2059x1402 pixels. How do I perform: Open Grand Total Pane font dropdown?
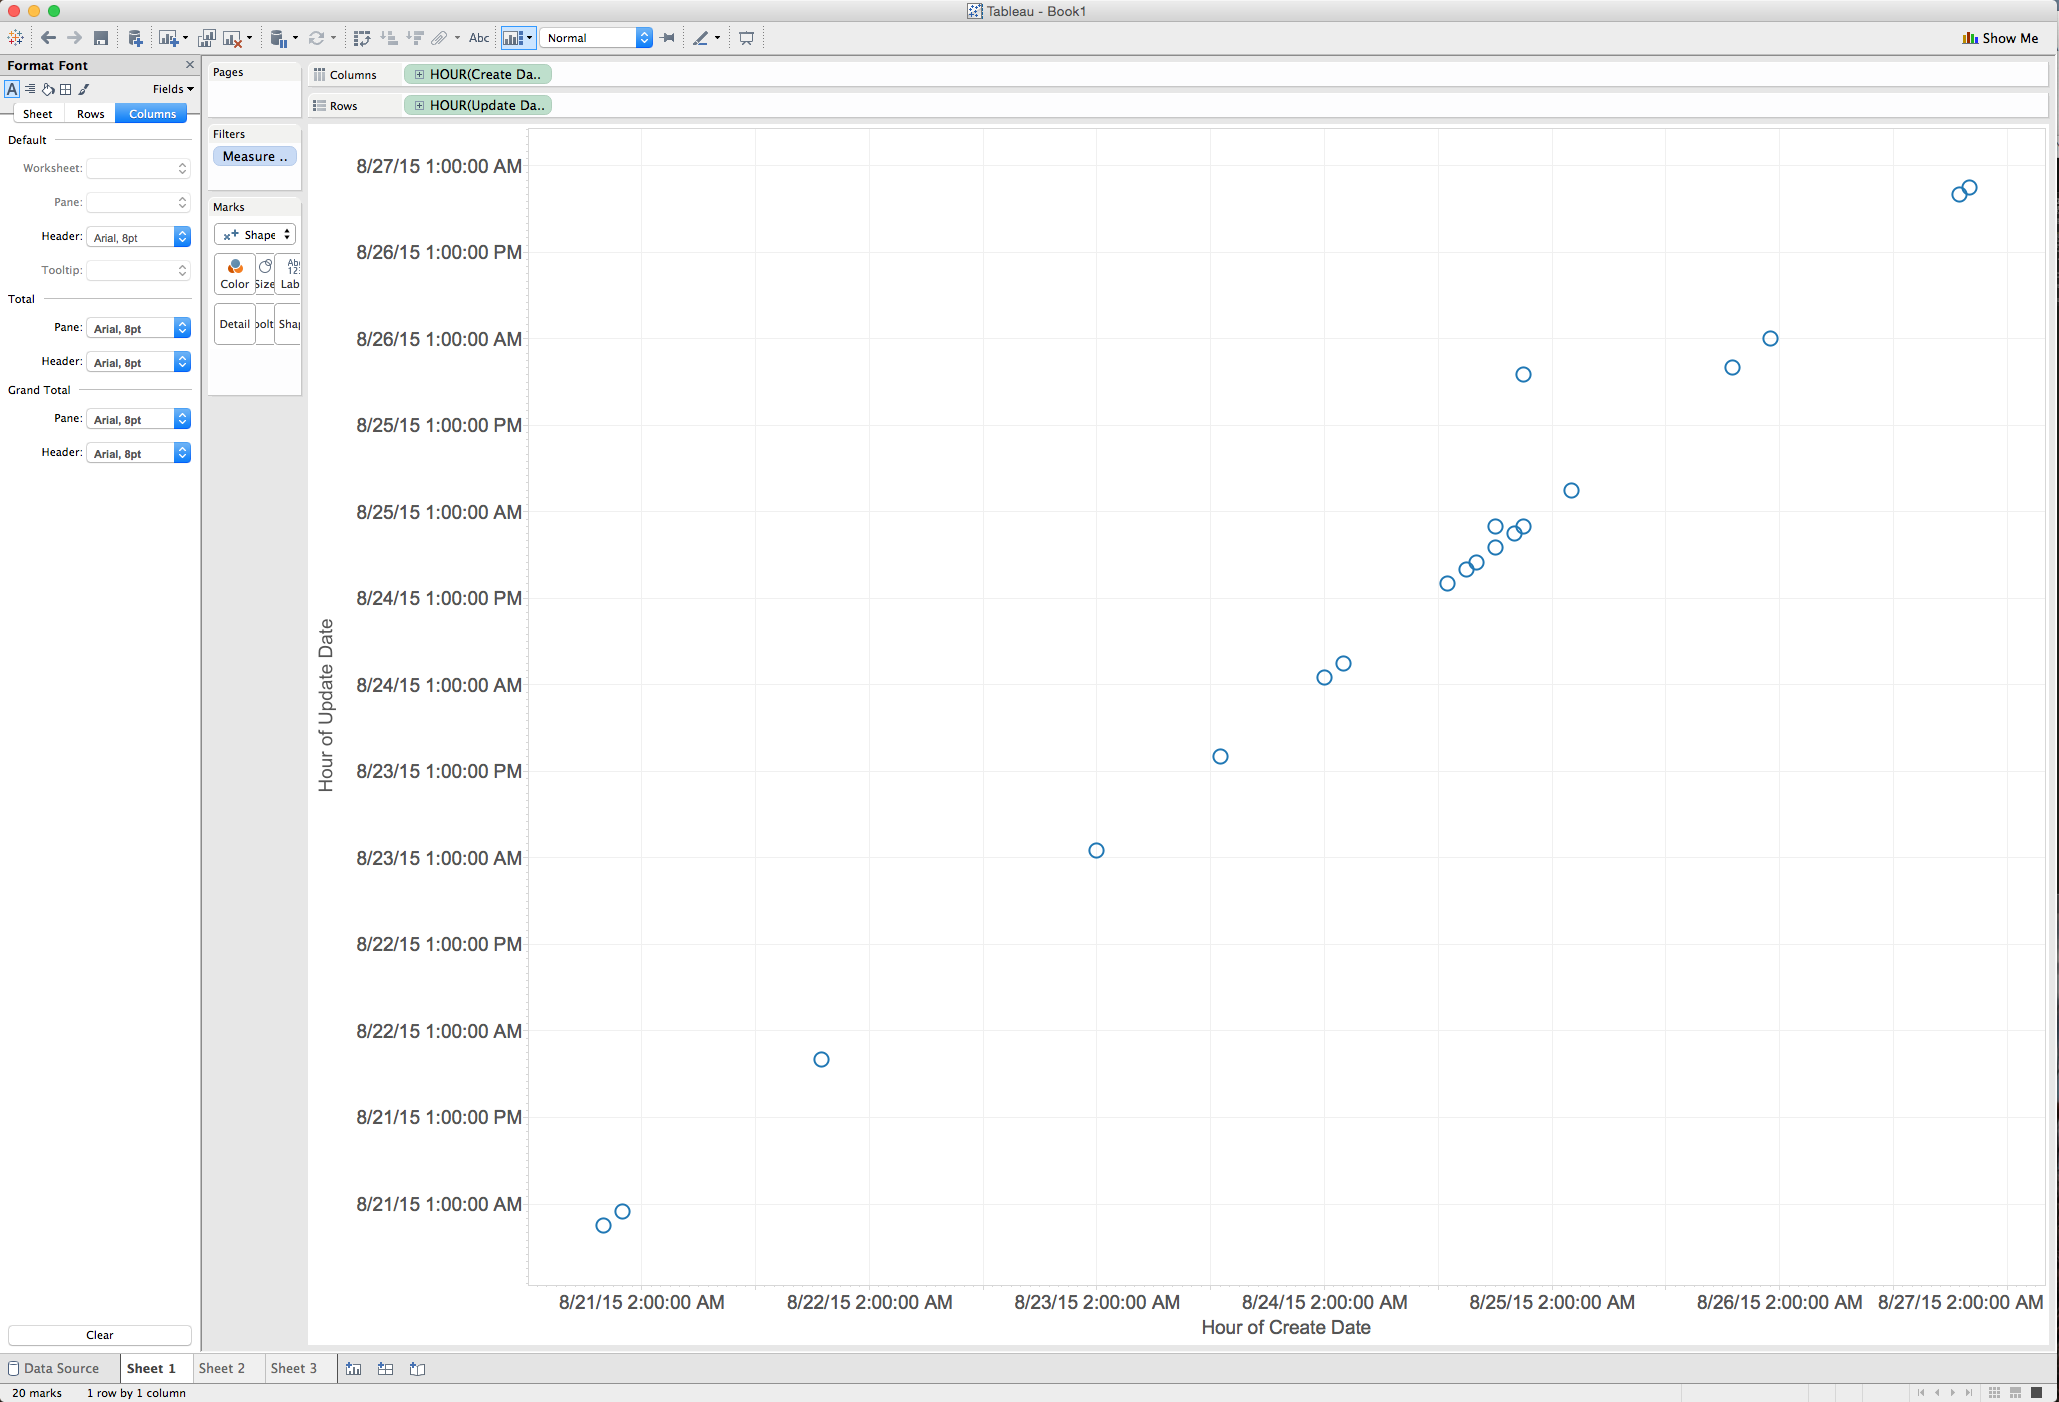point(138,419)
